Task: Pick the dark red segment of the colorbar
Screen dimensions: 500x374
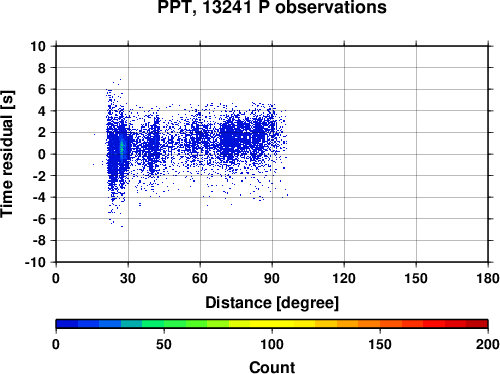Action: (x=477, y=324)
